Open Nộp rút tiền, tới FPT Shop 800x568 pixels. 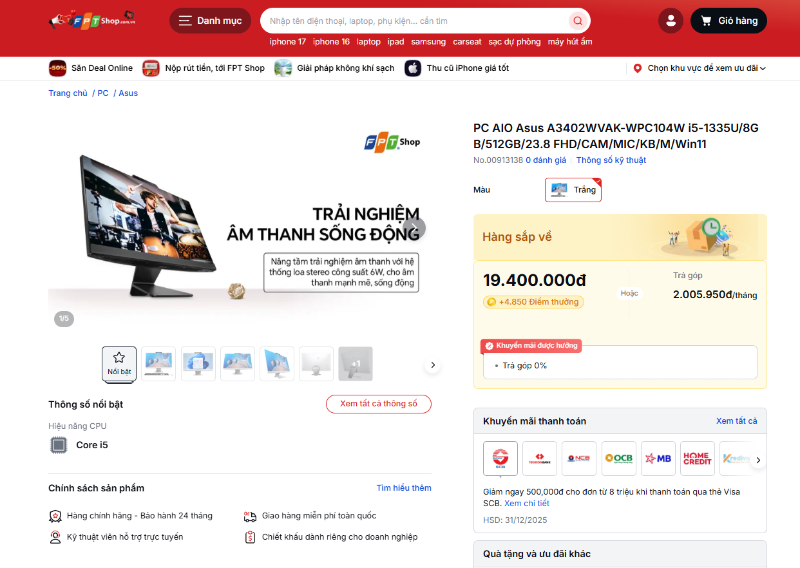click(204, 68)
